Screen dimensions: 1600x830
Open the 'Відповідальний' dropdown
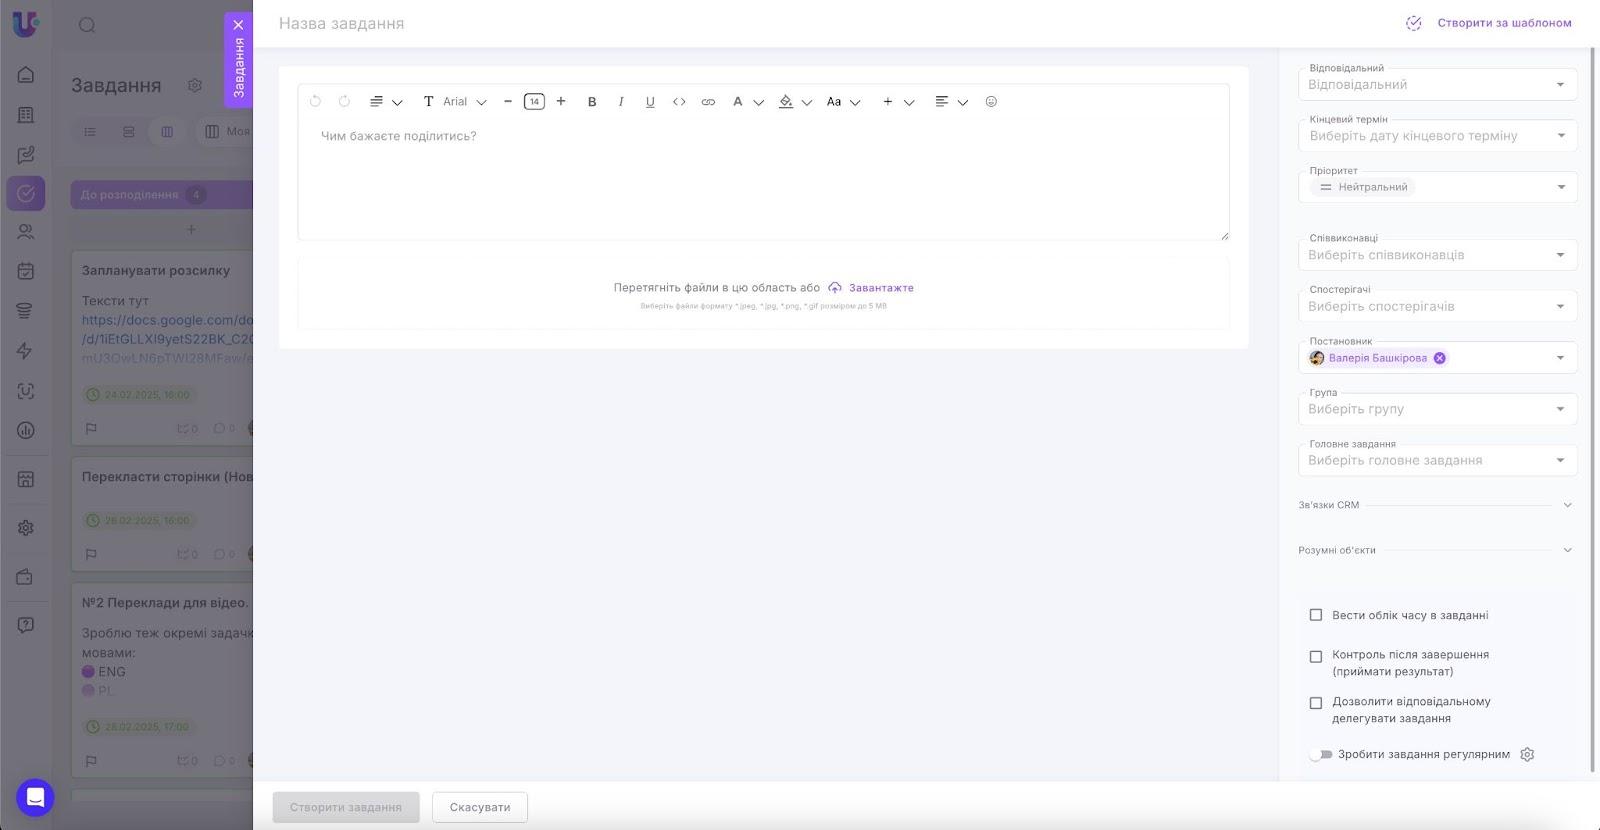(1437, 85)
